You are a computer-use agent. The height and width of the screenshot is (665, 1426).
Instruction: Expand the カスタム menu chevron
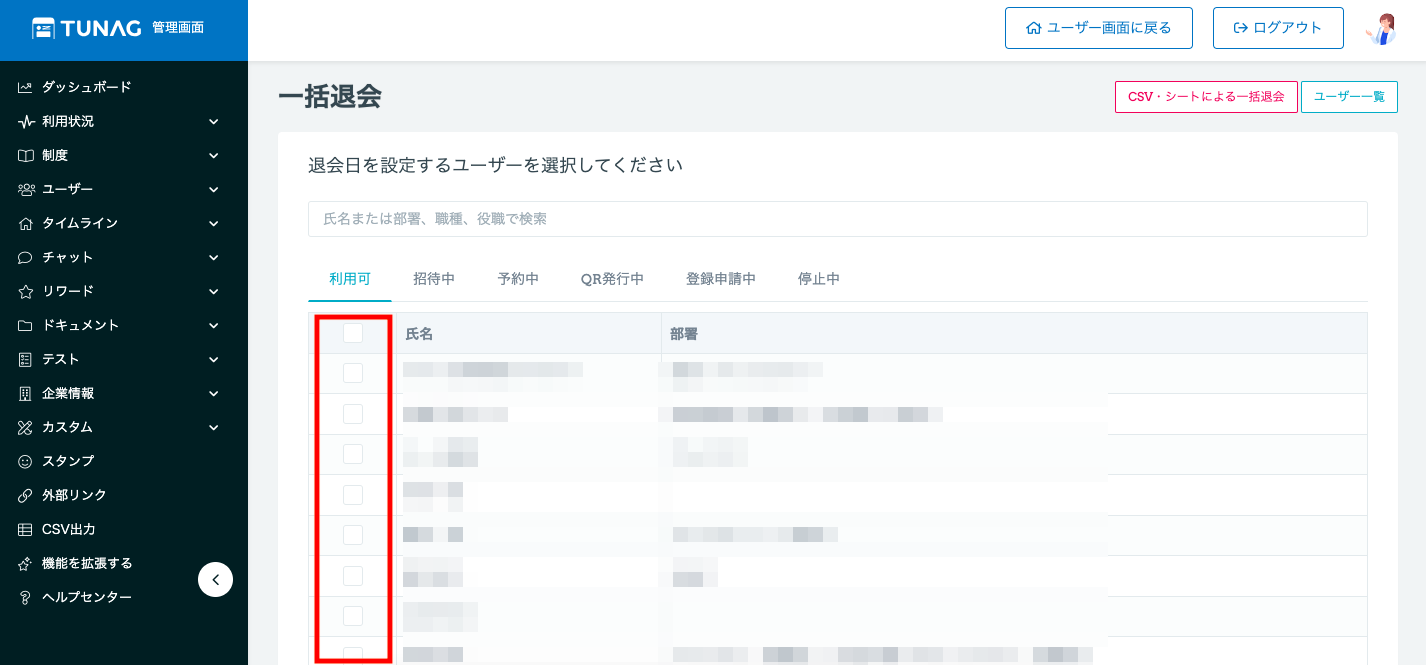[x=213, y=427]
